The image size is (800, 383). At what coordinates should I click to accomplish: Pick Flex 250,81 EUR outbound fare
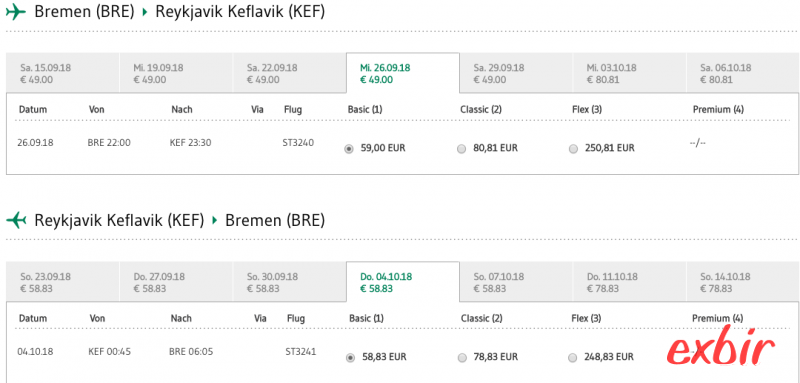pyautogui.click(x=573, y=149)
